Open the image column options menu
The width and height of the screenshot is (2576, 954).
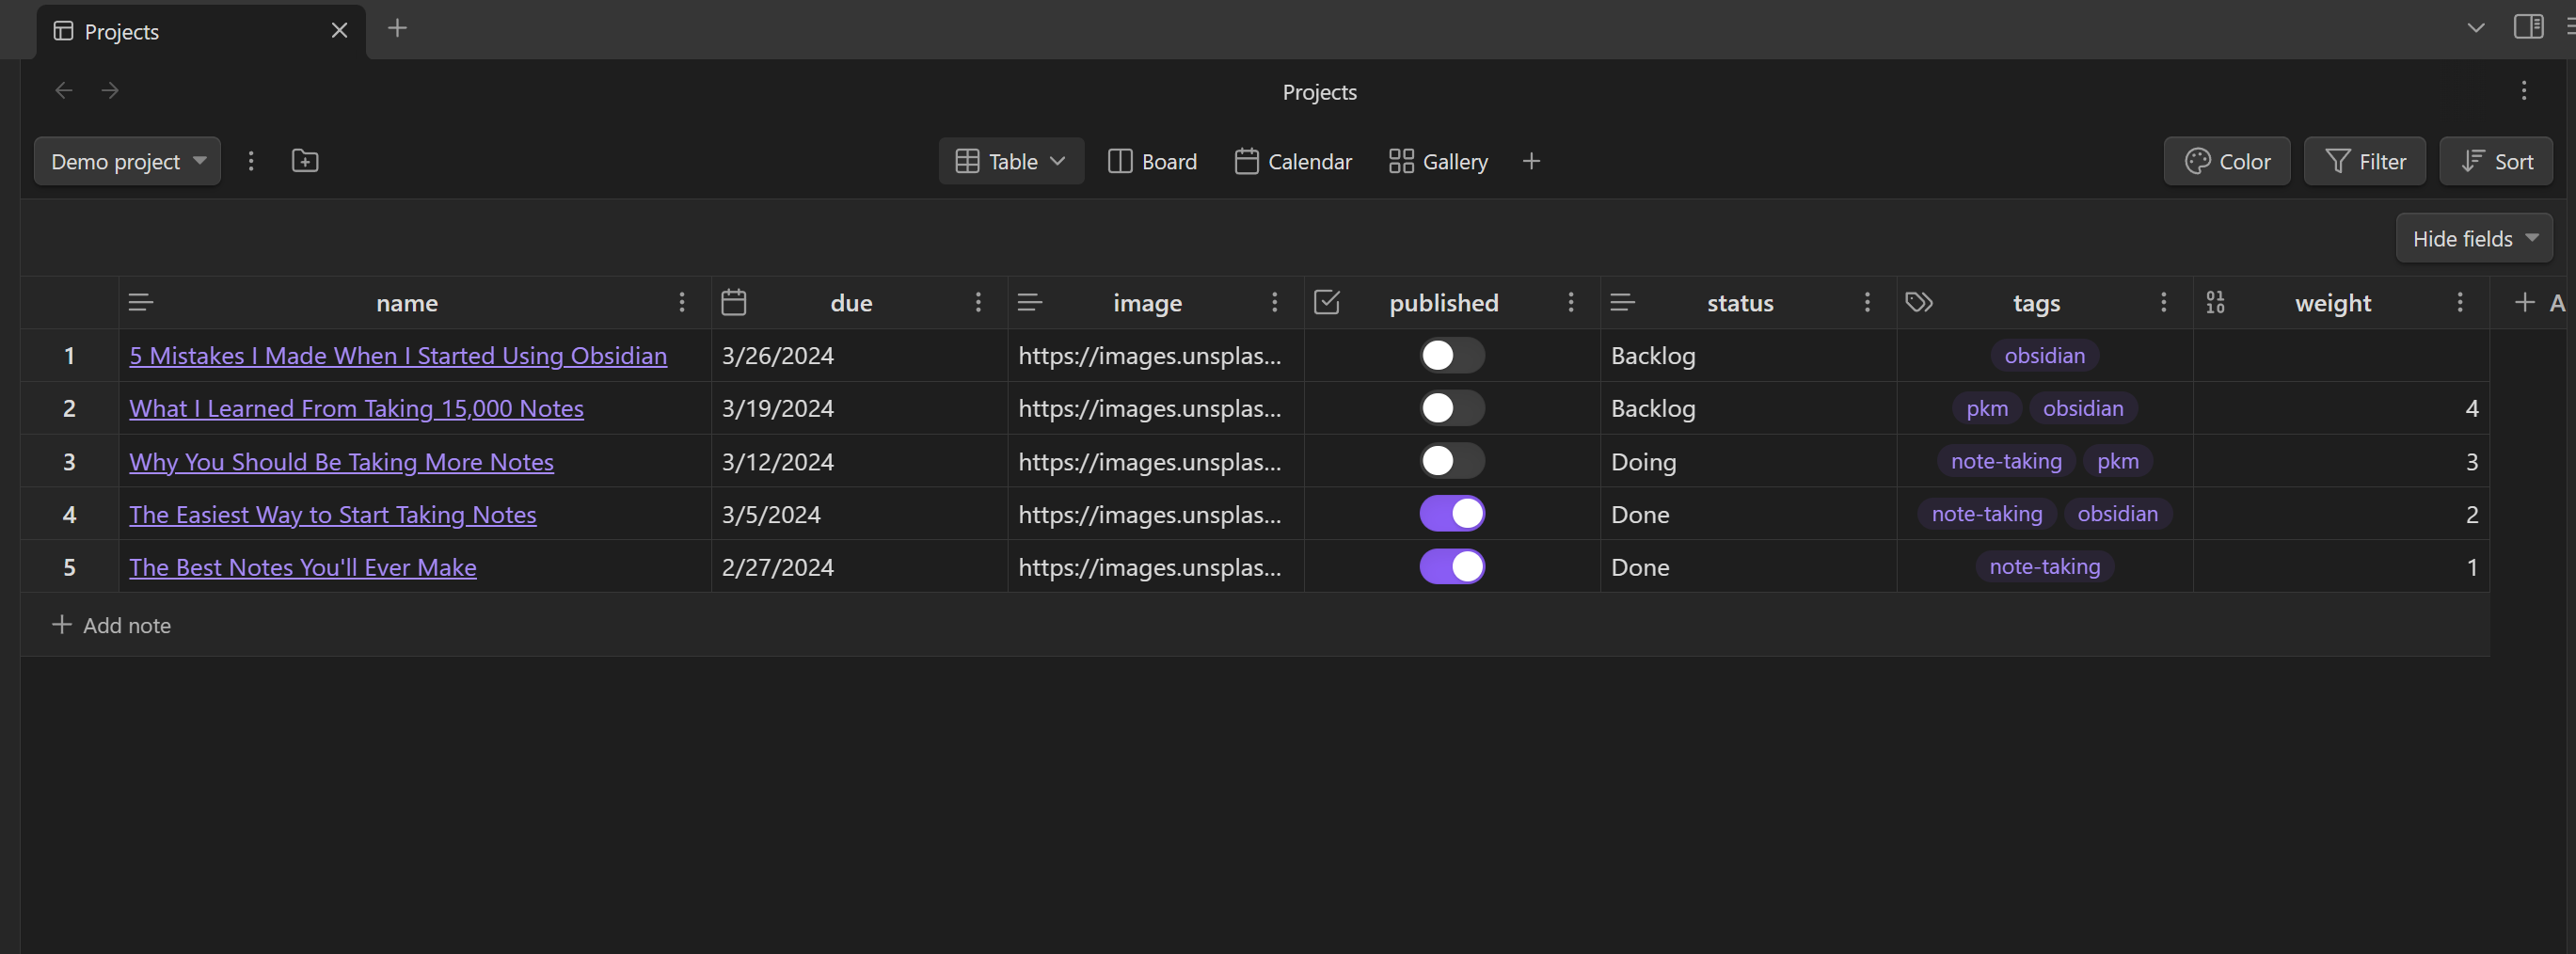(1274, 302)
